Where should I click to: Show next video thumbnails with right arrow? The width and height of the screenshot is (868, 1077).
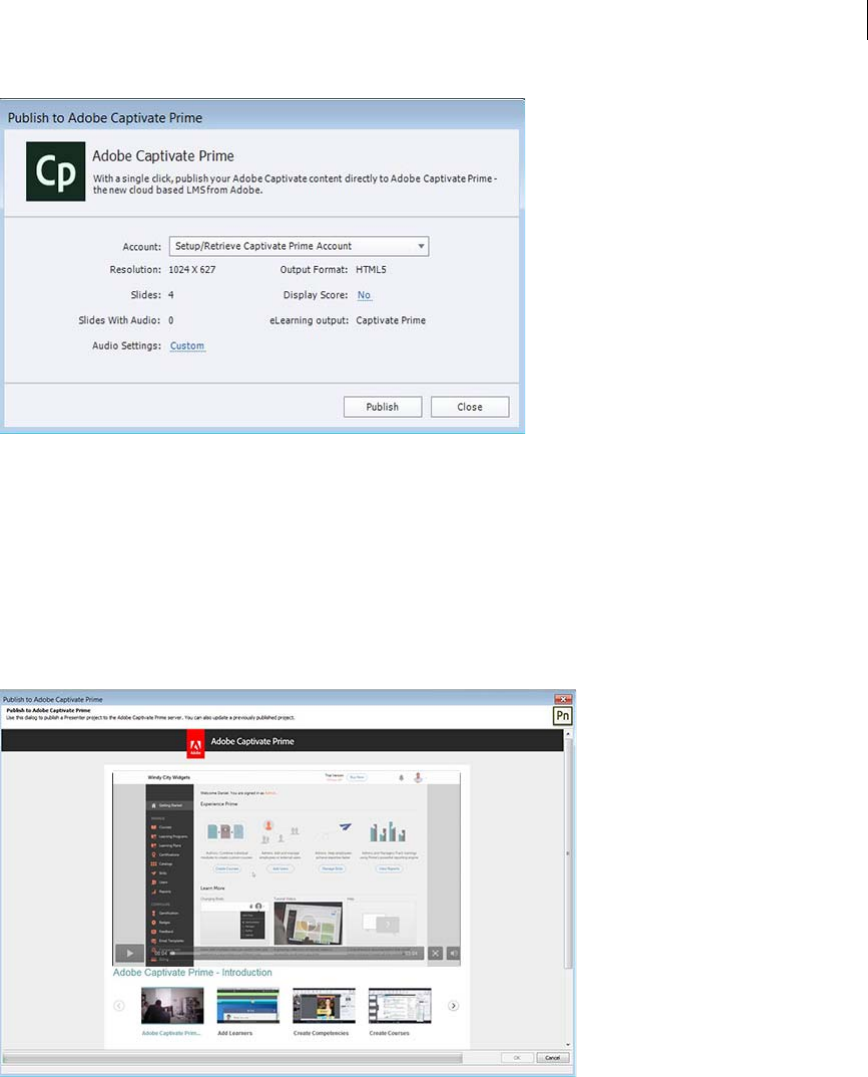click(x=453, y=1006)
